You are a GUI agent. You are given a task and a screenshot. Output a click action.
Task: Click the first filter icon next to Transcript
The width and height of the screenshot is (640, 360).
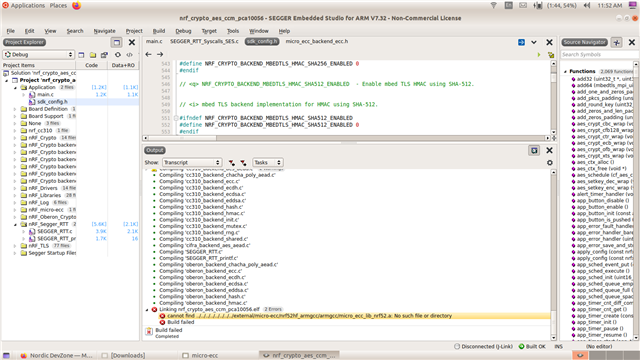pyautogui.click(x=231, y=162)
